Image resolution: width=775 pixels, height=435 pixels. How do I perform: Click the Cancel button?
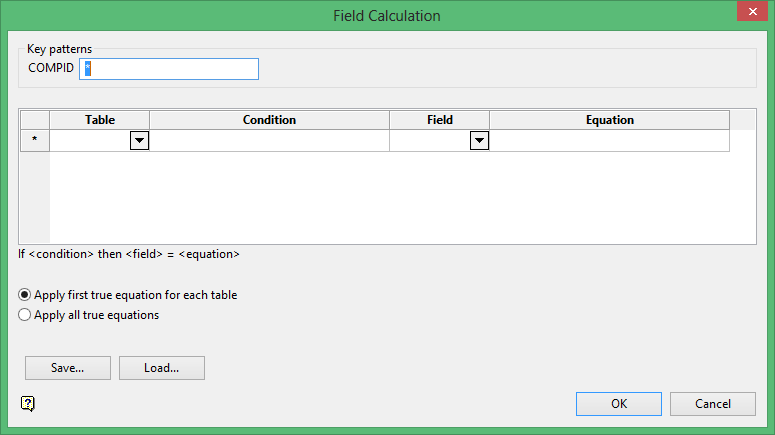click(713, 403)
